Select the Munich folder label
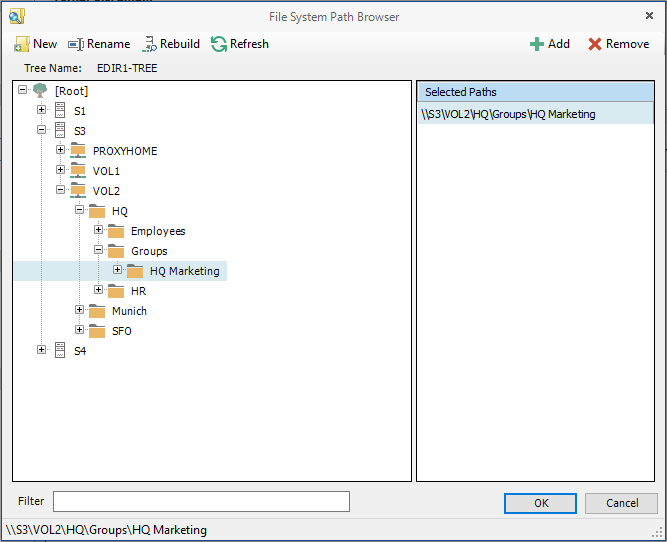 tap(129, 311)
